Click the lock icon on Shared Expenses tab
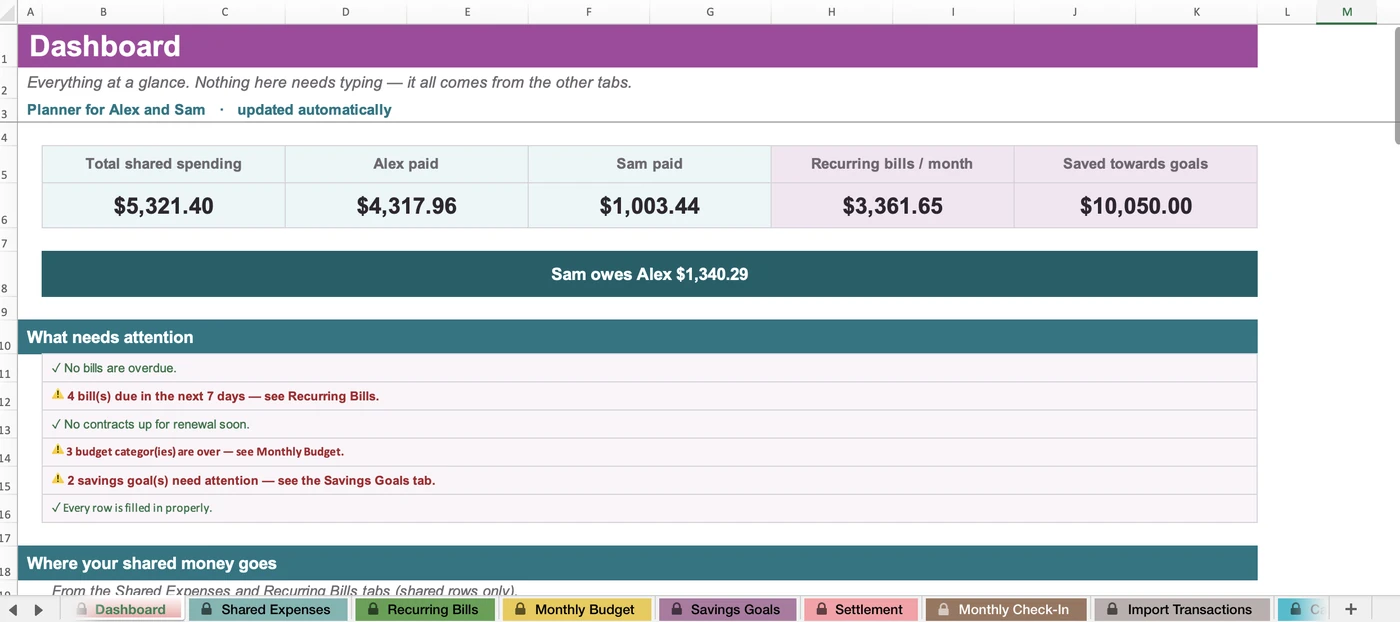Viewport: 1400px width, 622px height. coord(207,608)
